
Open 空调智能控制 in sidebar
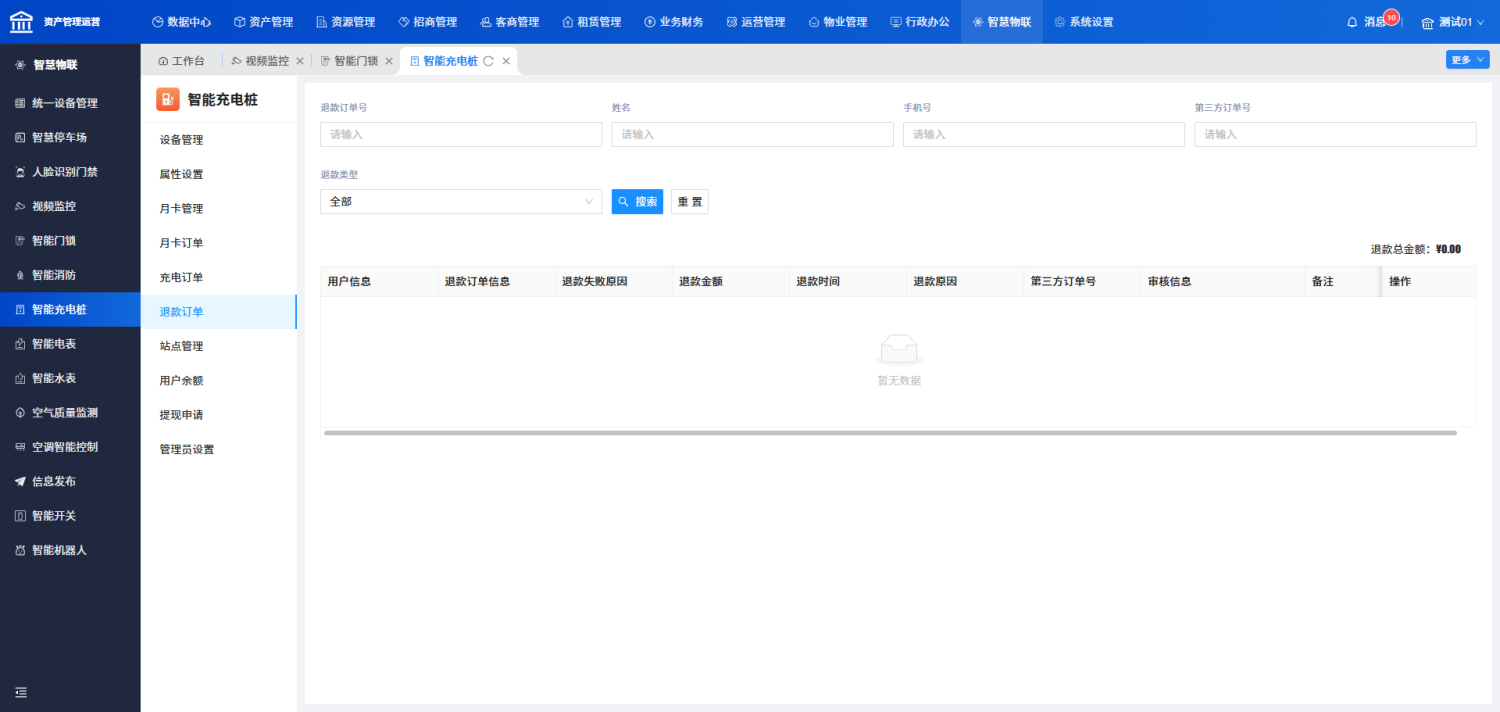click(70, 447)
